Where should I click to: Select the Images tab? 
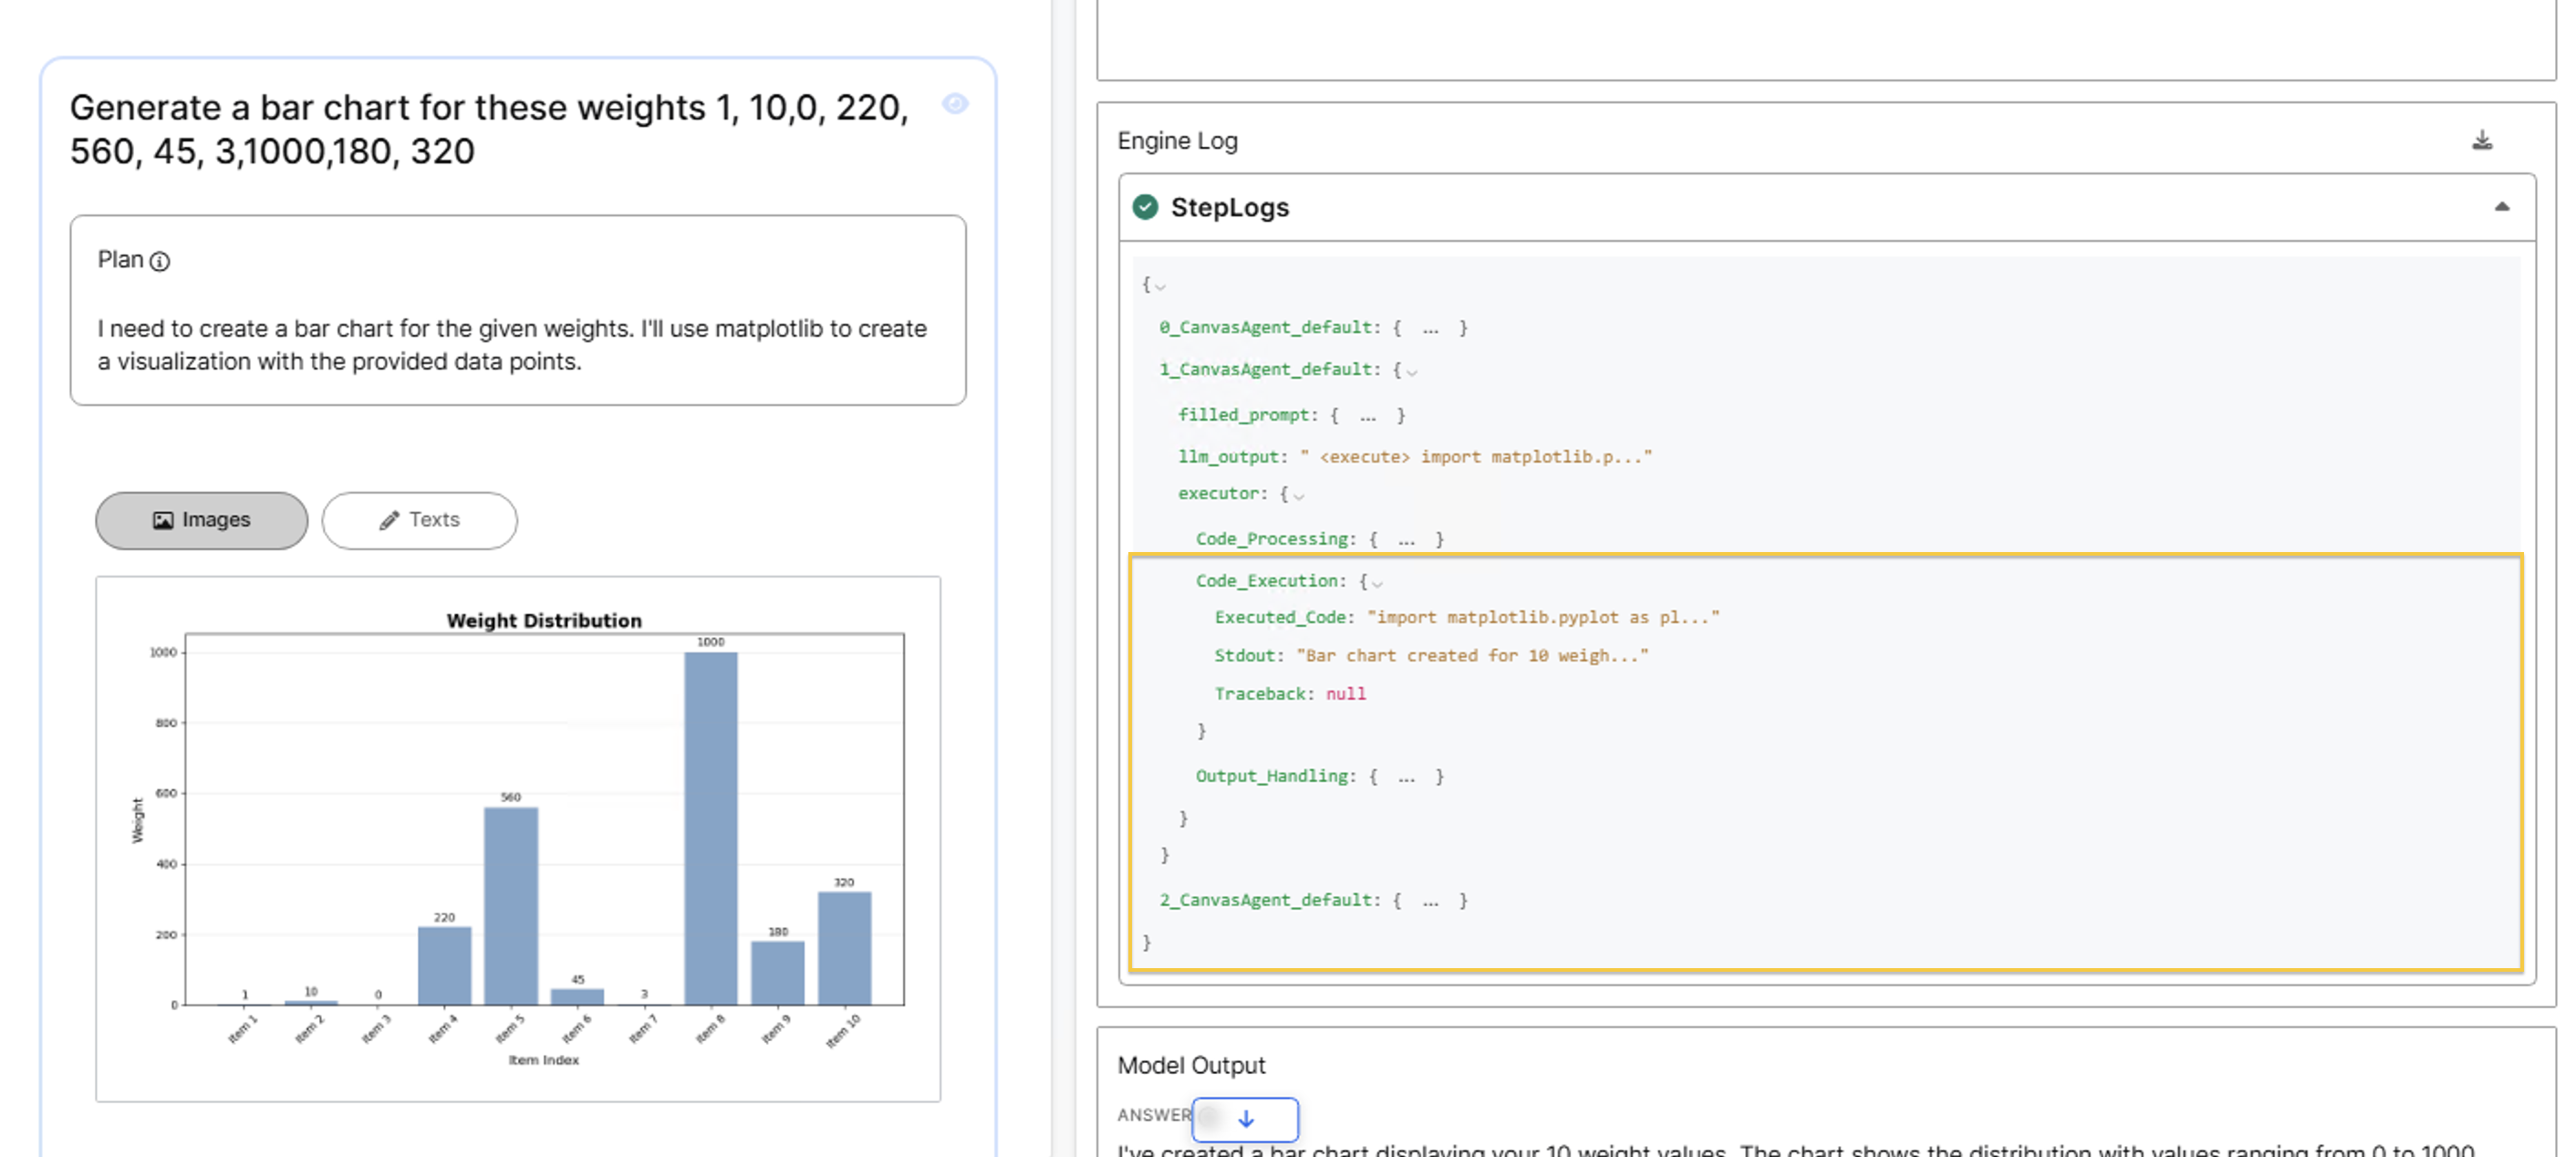pyautogui.click(x=202, y=520)
